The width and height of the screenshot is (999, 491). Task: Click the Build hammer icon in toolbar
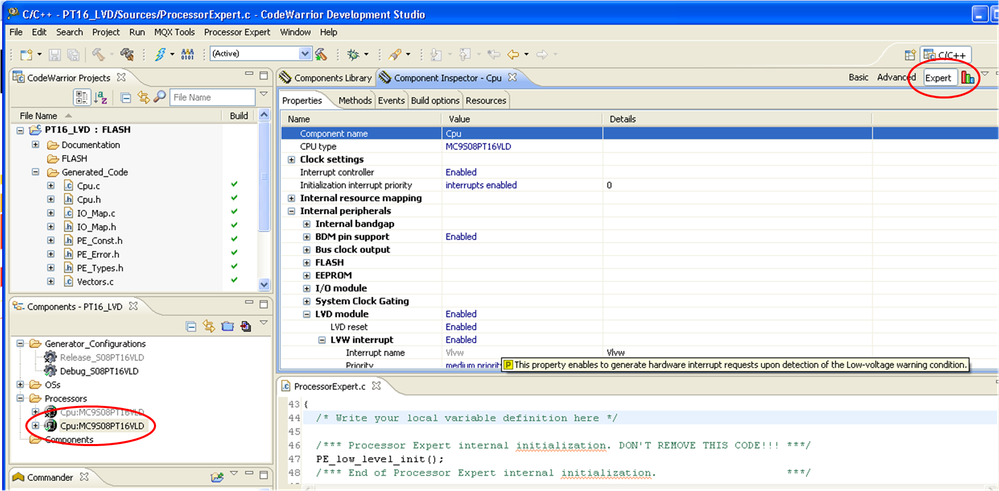click(100, 54)
